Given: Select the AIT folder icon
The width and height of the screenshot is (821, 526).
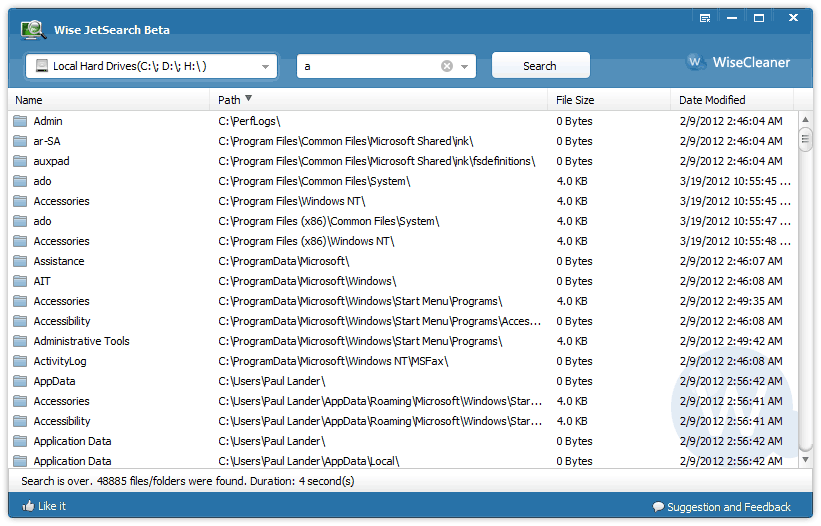Looking at the screenshot, I should [x=20, y=281].
